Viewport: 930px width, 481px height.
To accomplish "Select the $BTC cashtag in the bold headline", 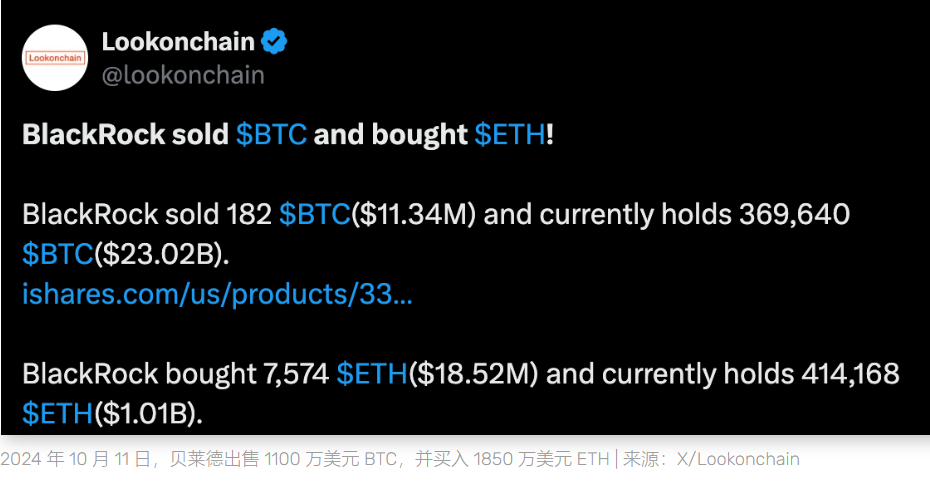I will tap(271, 135).
